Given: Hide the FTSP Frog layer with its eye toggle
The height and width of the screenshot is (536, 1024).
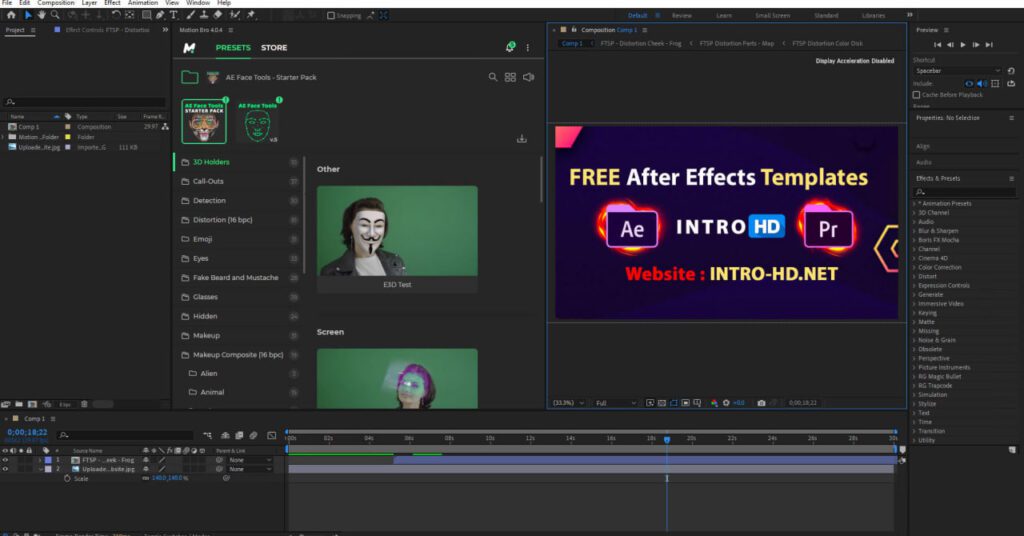Looking at the screenshot, I should pyautogui.click(x=5, y=460).
